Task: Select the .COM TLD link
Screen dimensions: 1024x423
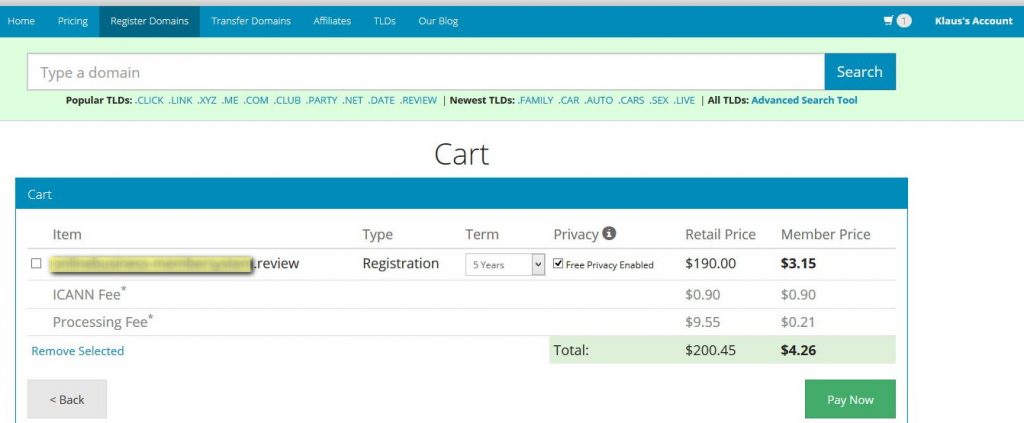Action: pos(256,101)
